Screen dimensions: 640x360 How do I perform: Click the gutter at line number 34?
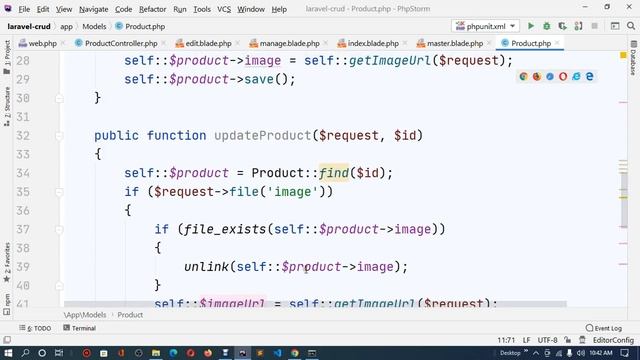coord(23,173)
